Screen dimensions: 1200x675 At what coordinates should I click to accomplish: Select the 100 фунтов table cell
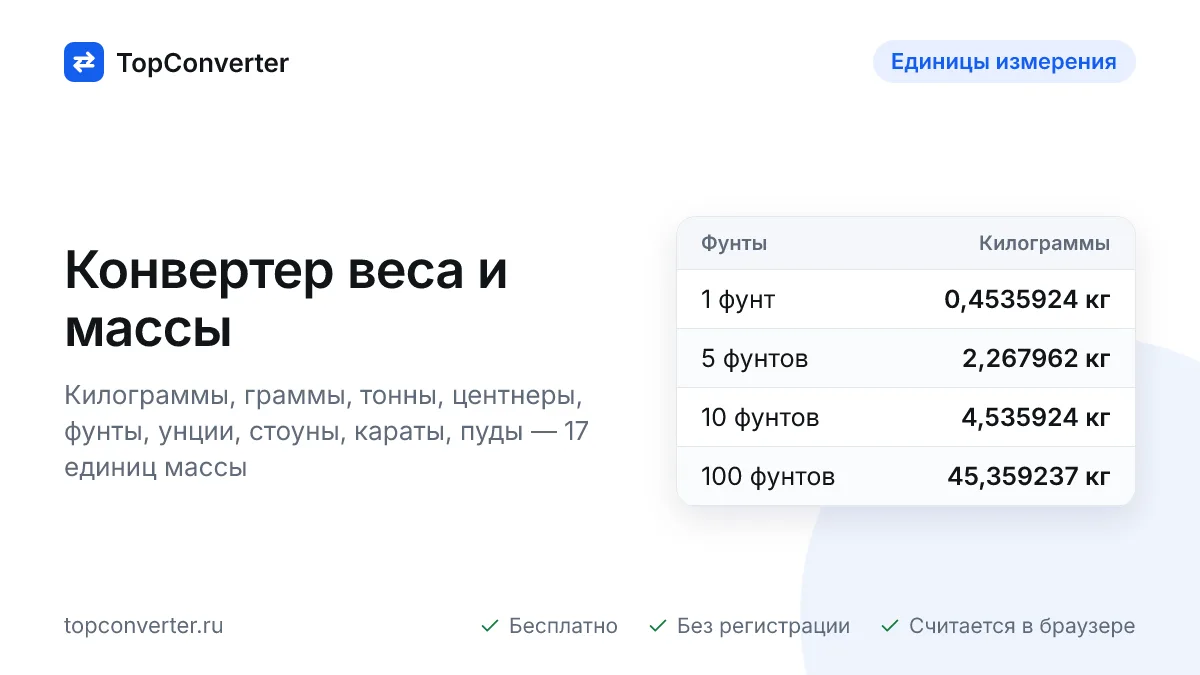pyautogui.click(x=768, y=476)
